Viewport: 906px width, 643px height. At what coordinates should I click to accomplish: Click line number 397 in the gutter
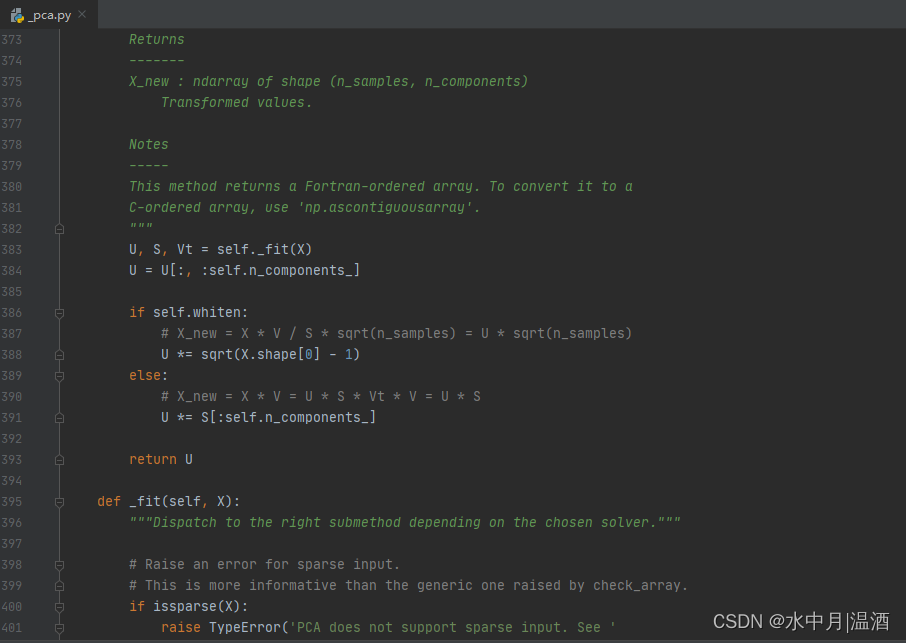click(x=12, y=544)
